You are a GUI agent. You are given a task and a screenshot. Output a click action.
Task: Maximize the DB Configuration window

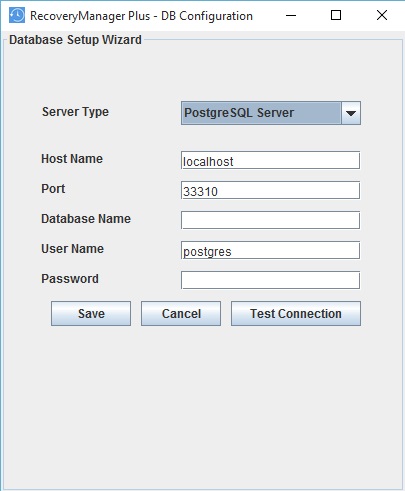[336, 15]
